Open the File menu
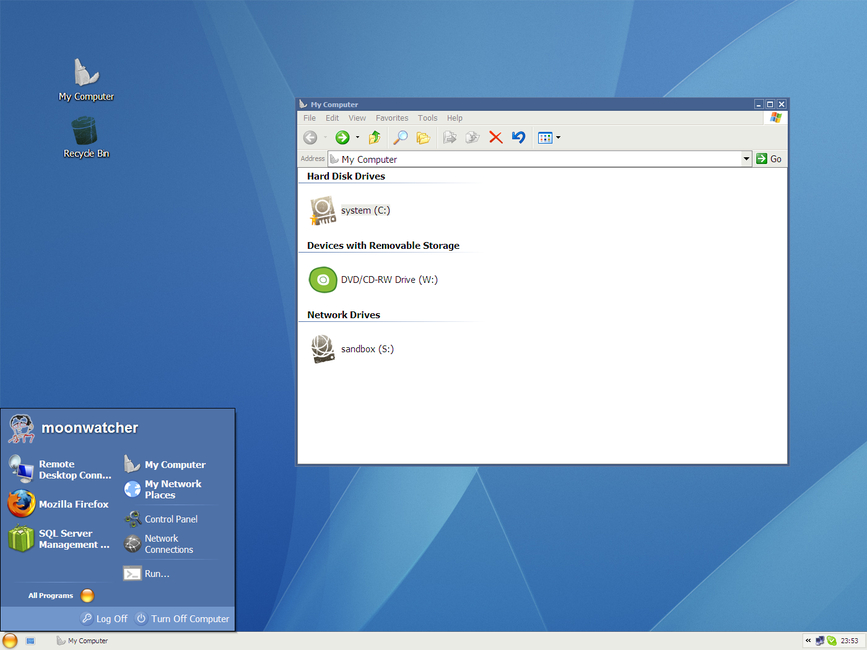This screenshot has width=867, height=650. pos(310,118)
